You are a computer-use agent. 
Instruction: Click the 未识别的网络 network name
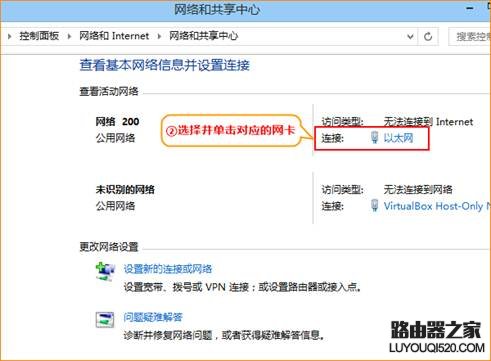125,190
